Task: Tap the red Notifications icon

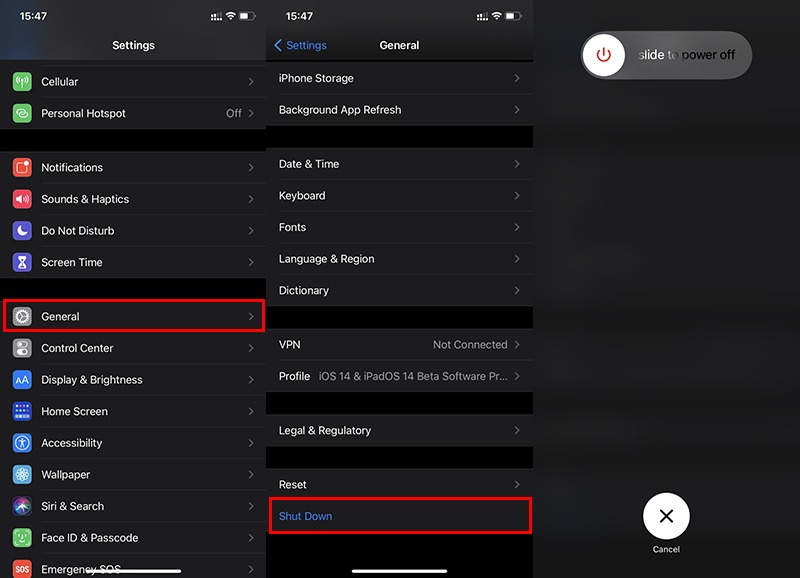Action: tap(22, 168)
